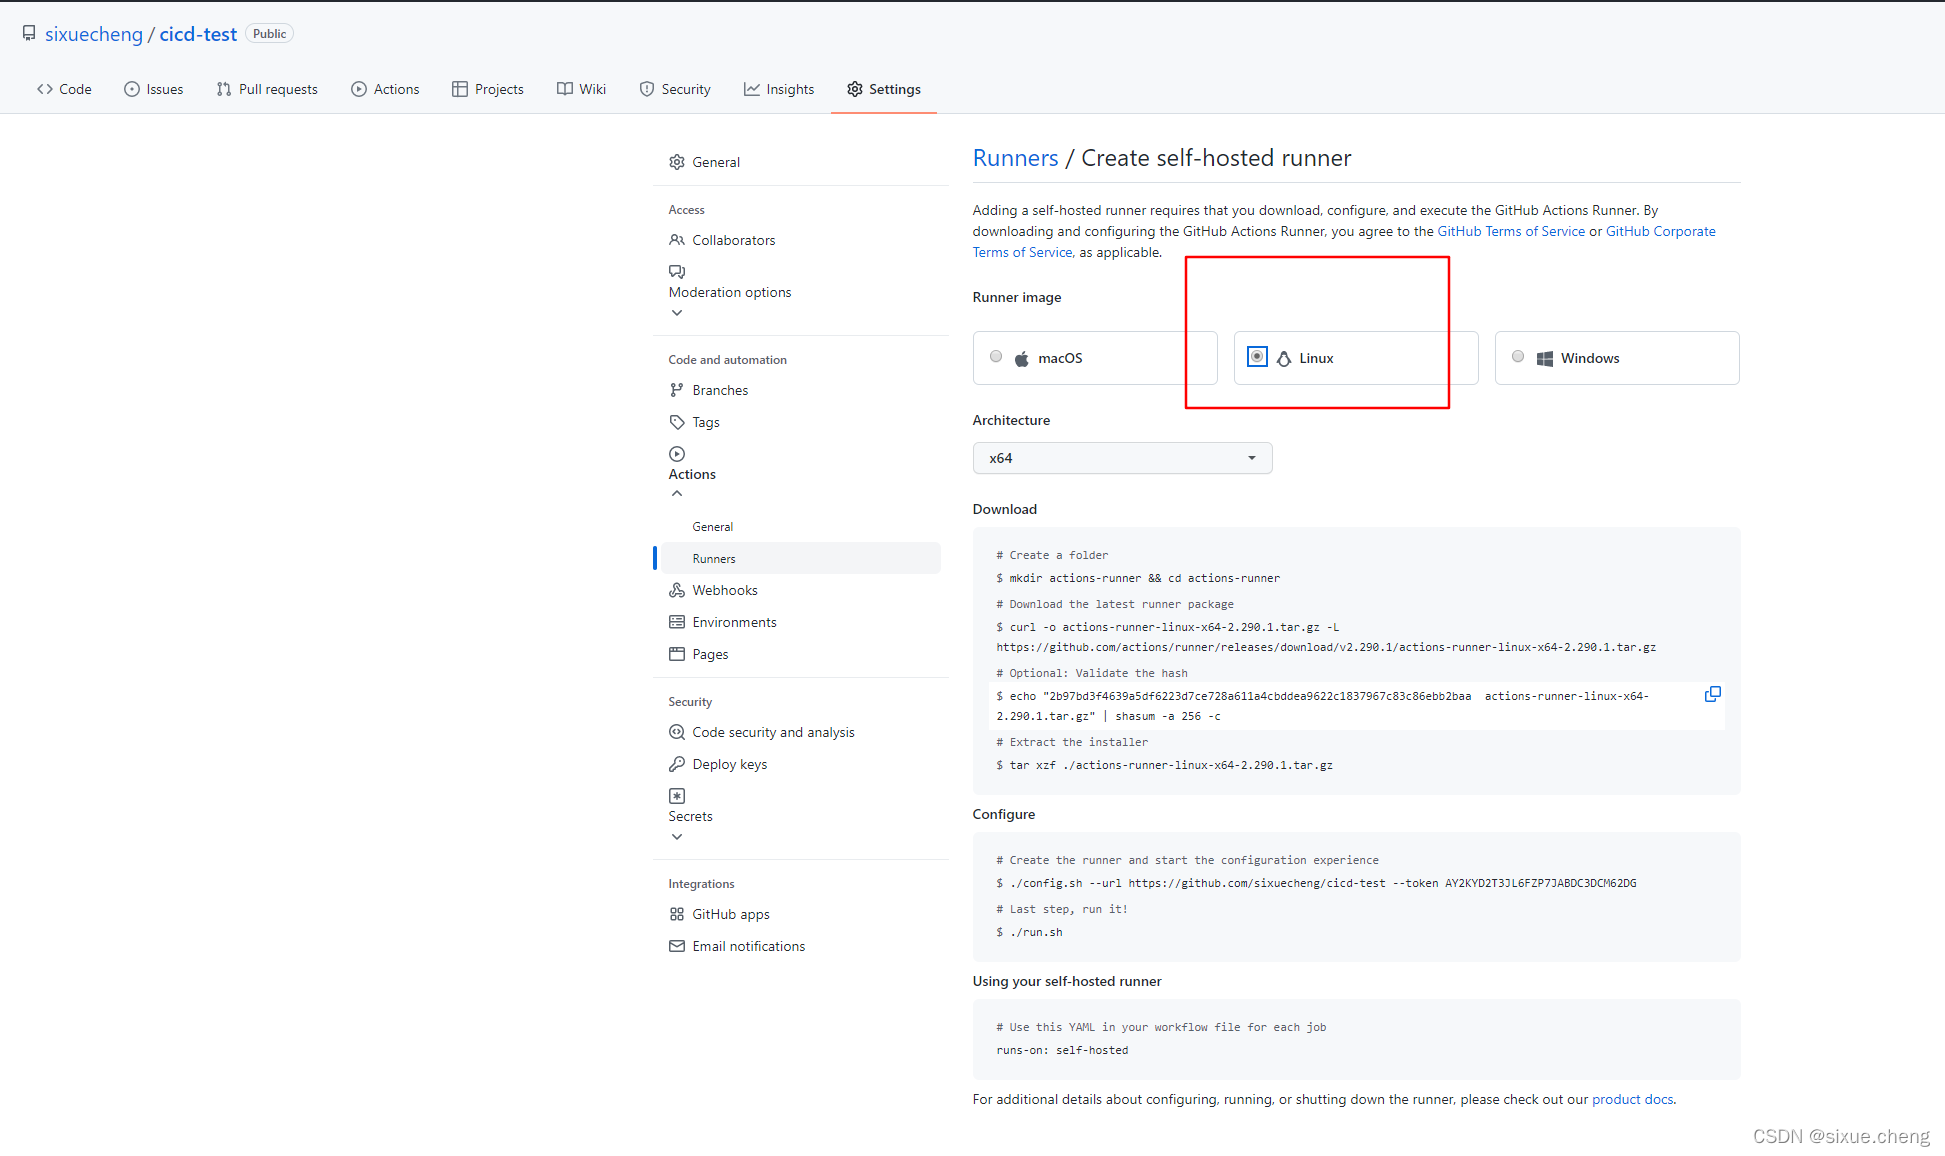
Task: Go to the Projects tab
Action: pos(488,89)
